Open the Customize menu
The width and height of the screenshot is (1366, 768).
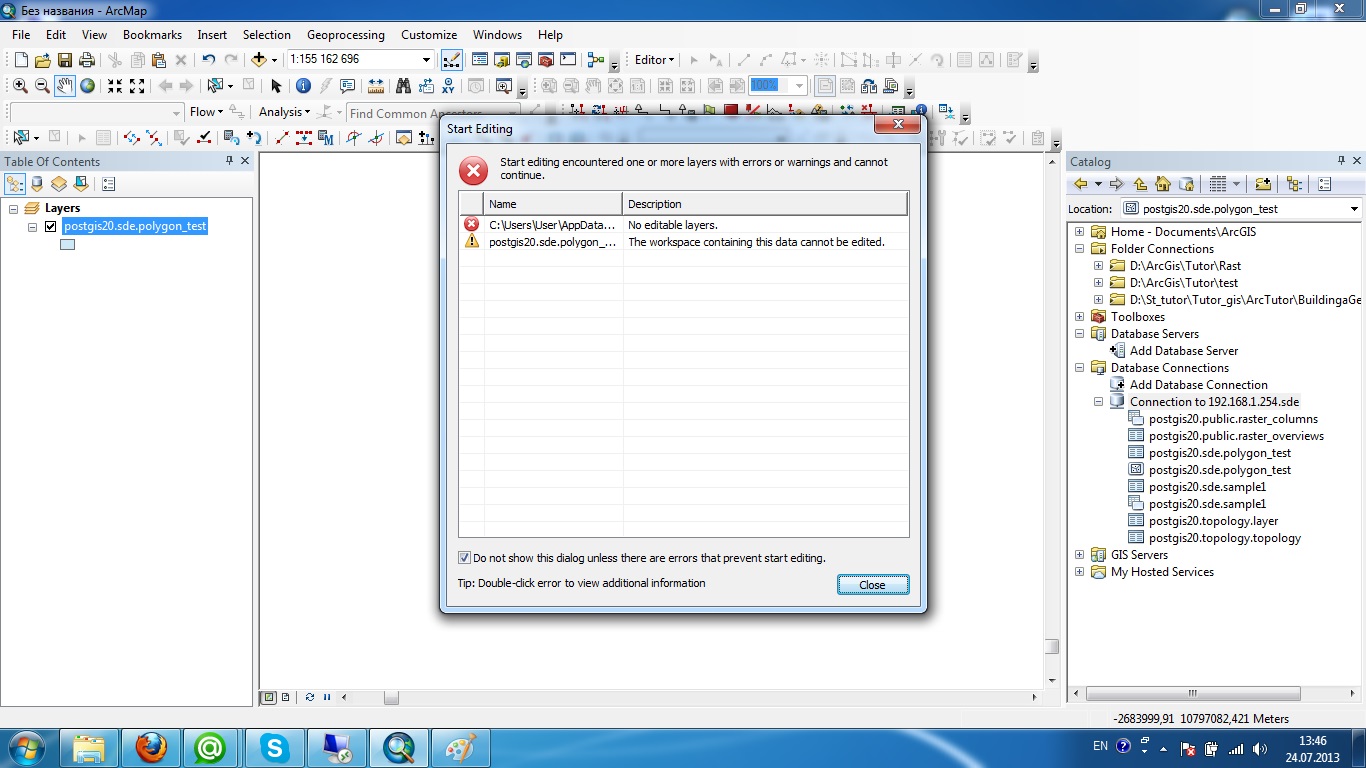tap(429, 34)
